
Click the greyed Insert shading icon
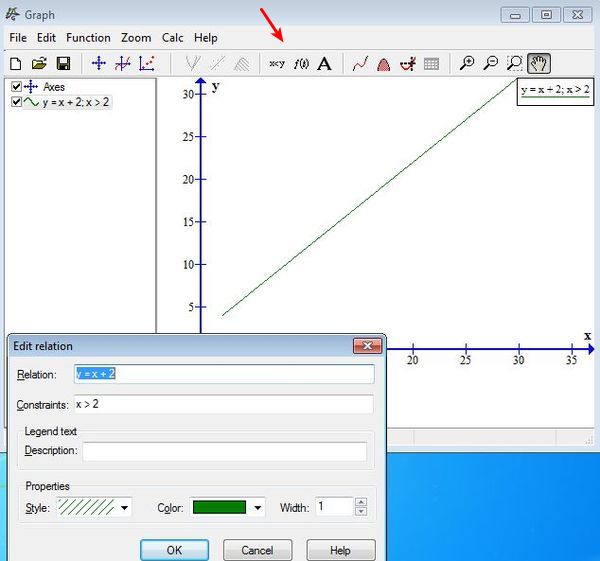(x=241, y=64)
